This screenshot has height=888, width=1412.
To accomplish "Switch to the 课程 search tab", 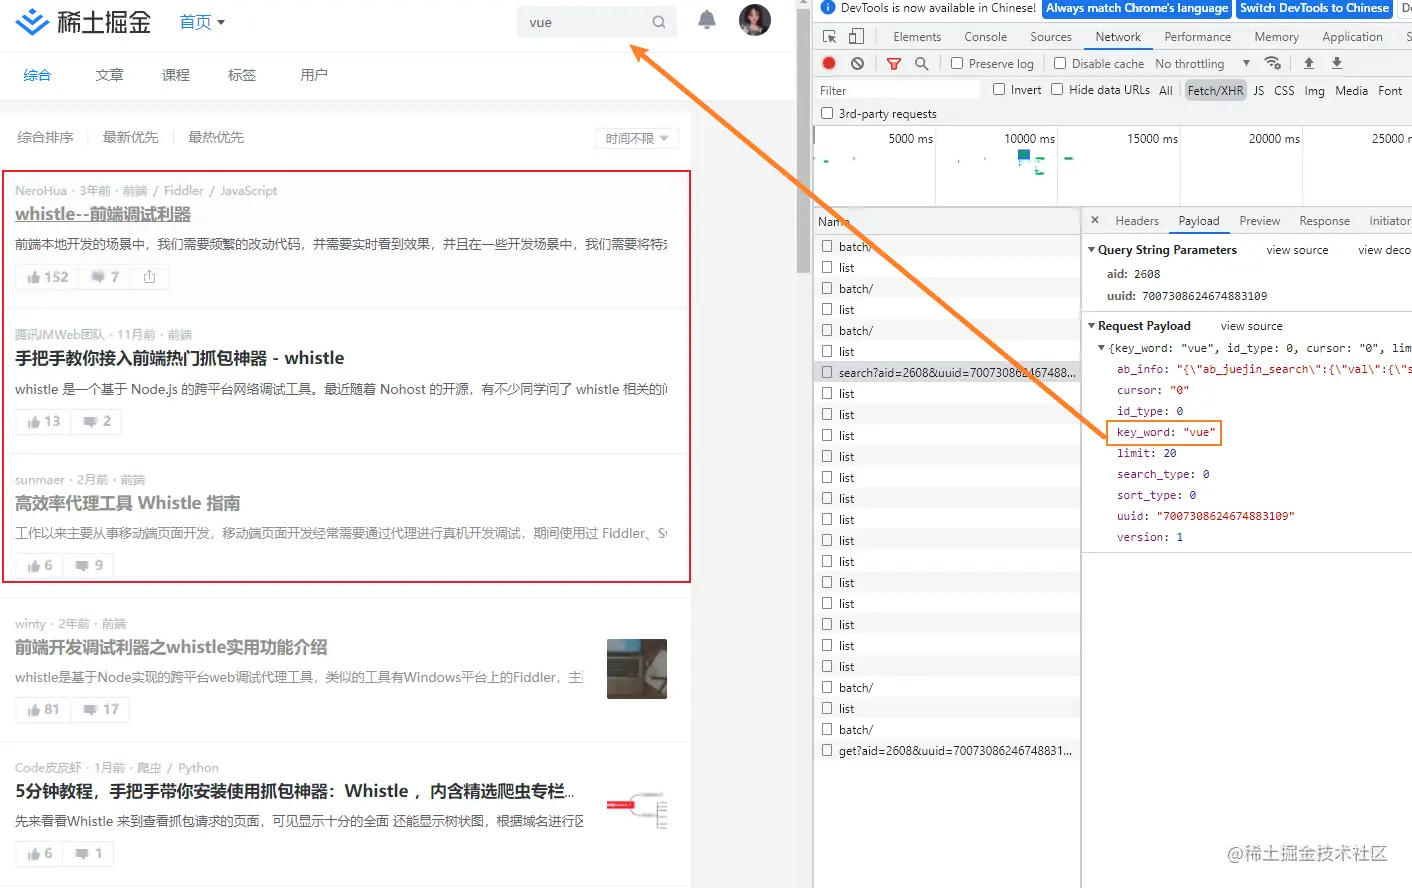I will 176,75.
